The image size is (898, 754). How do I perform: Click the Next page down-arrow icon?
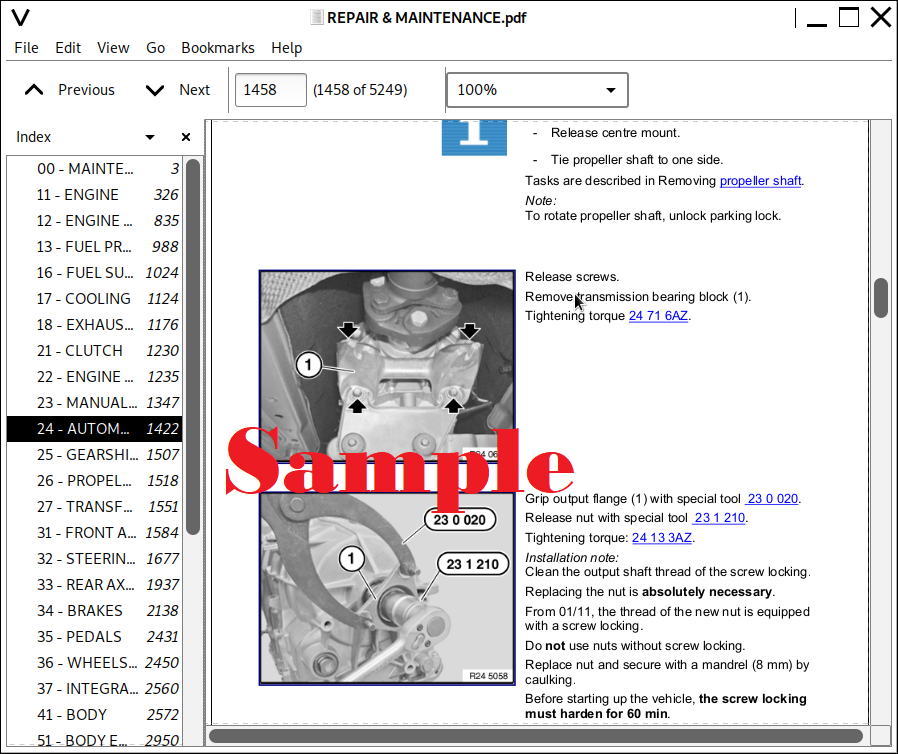154,90
